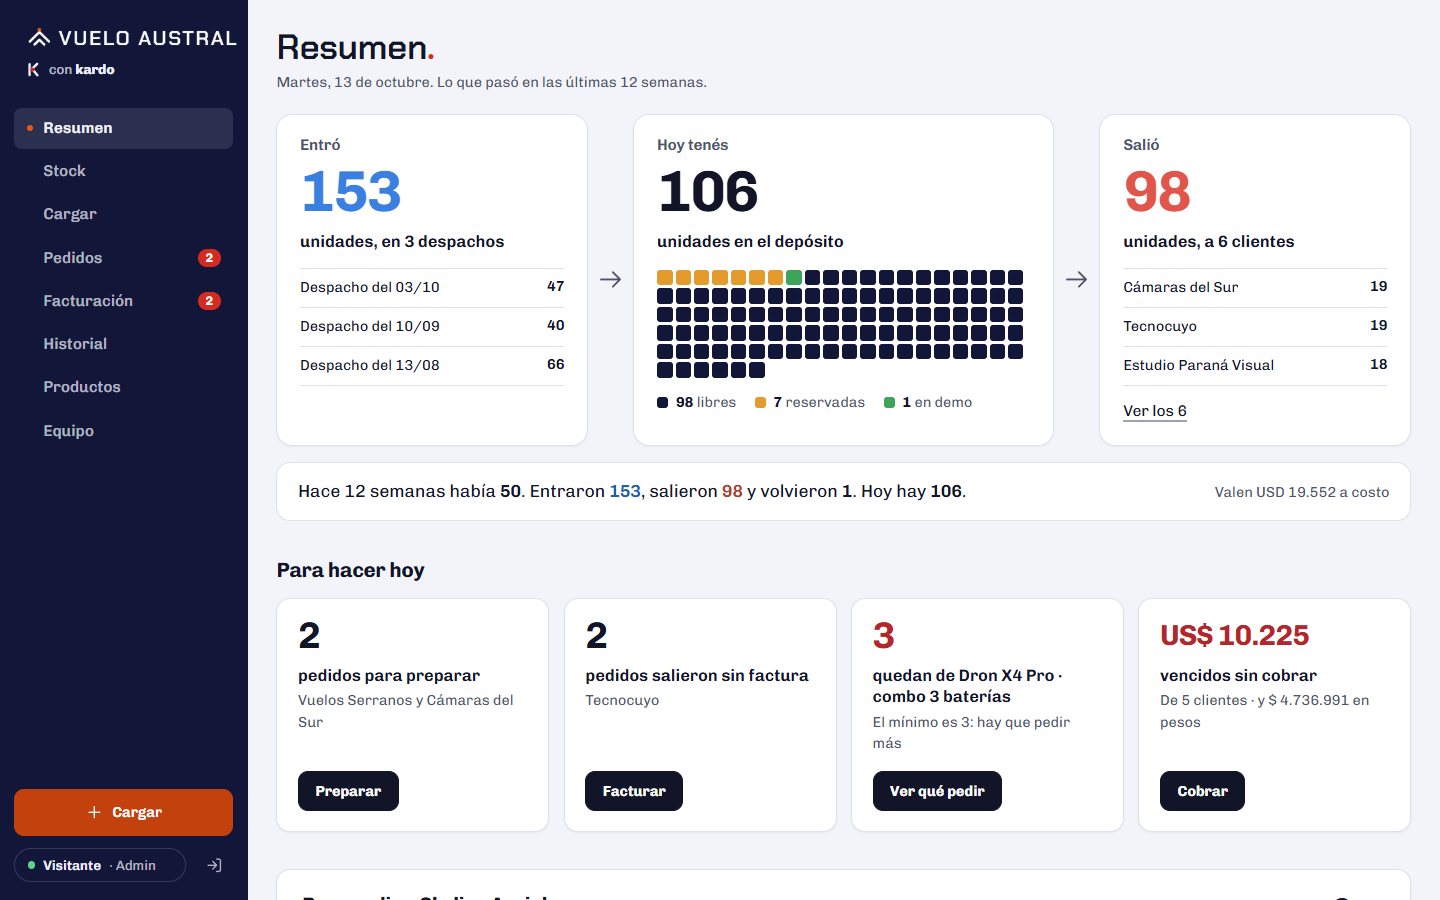This screenshot has height=900, width=1440.
Task: Click the red badge next to Facturación
Action: 209,301
